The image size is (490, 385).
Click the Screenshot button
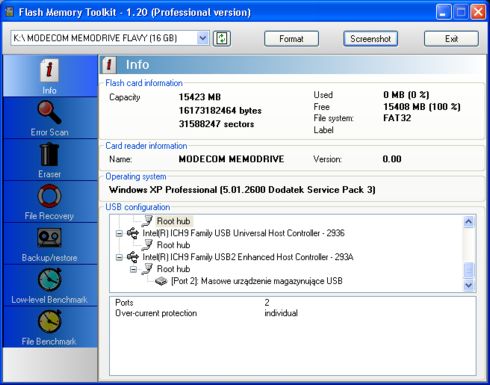point(370,39)
